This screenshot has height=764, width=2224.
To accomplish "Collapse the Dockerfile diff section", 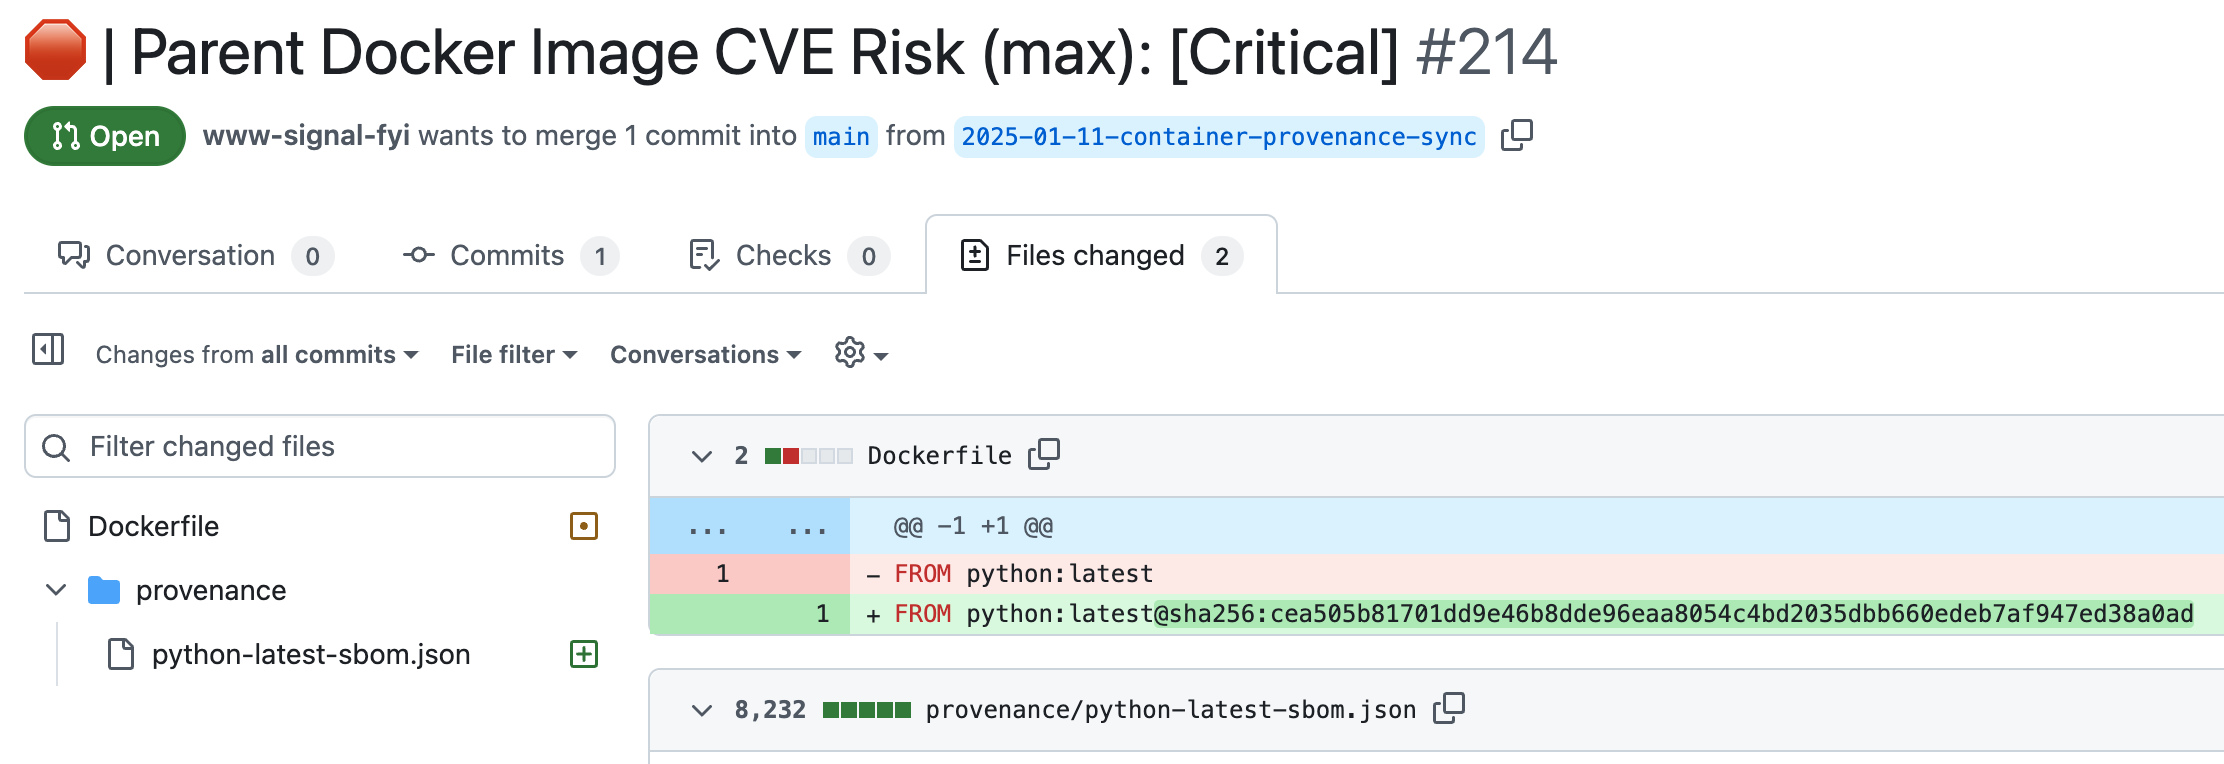I will click(x=702, y=456).
